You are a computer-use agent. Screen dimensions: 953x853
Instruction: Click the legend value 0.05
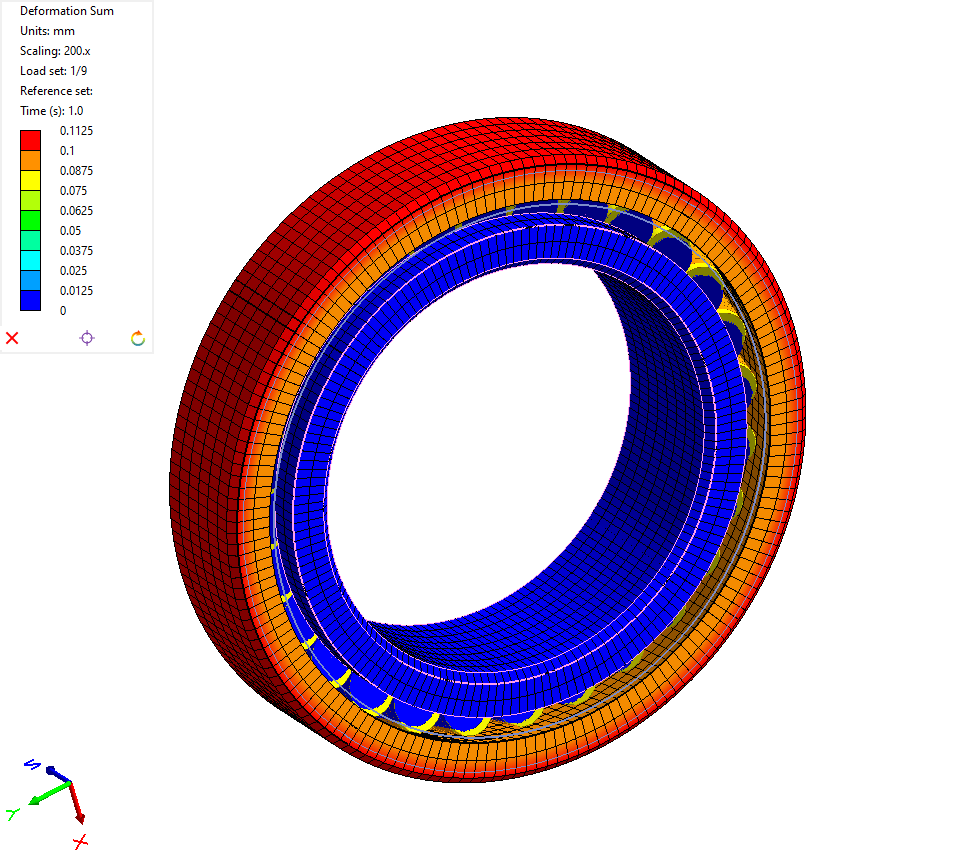(70, 230)
